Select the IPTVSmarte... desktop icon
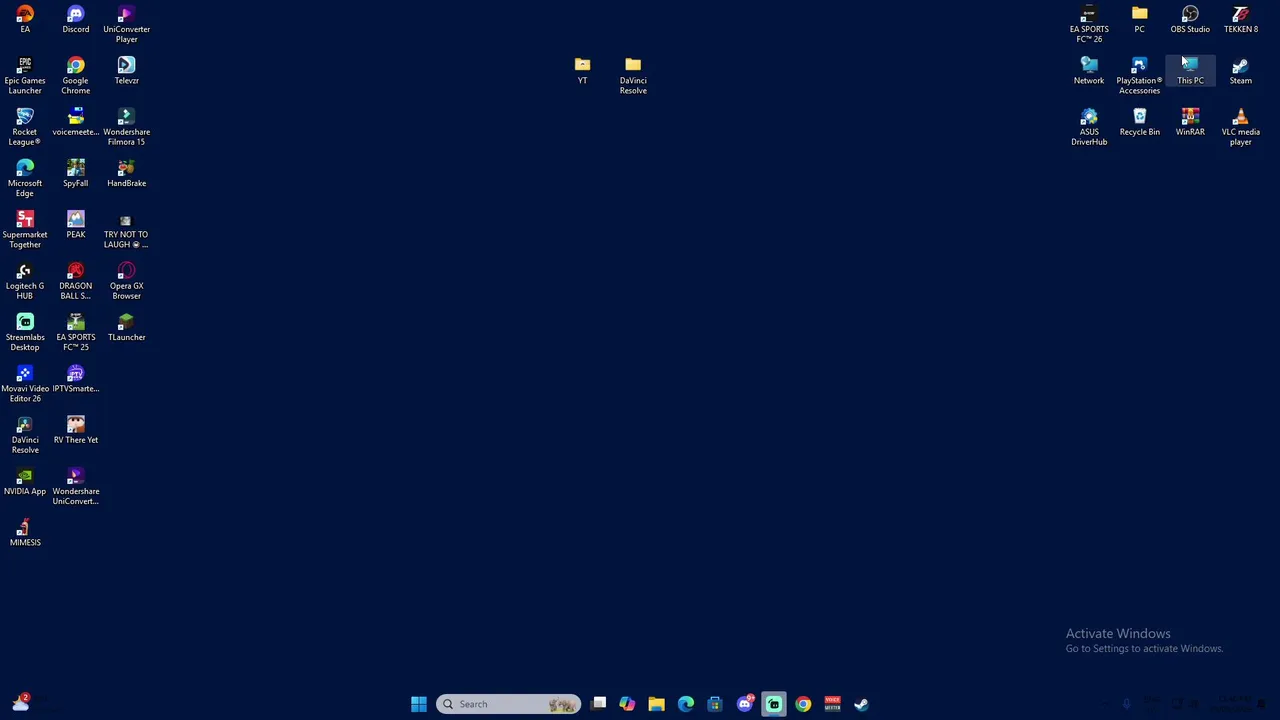Viewport: 1280px width, 720px height. [x=75, y=379]
